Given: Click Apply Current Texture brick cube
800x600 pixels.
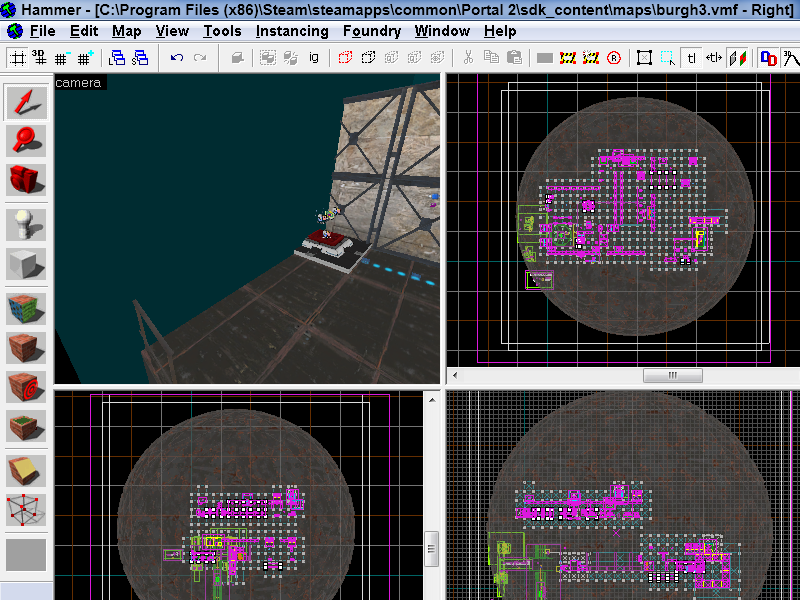Looking at the screenshot, I should [x=26, y=348].
